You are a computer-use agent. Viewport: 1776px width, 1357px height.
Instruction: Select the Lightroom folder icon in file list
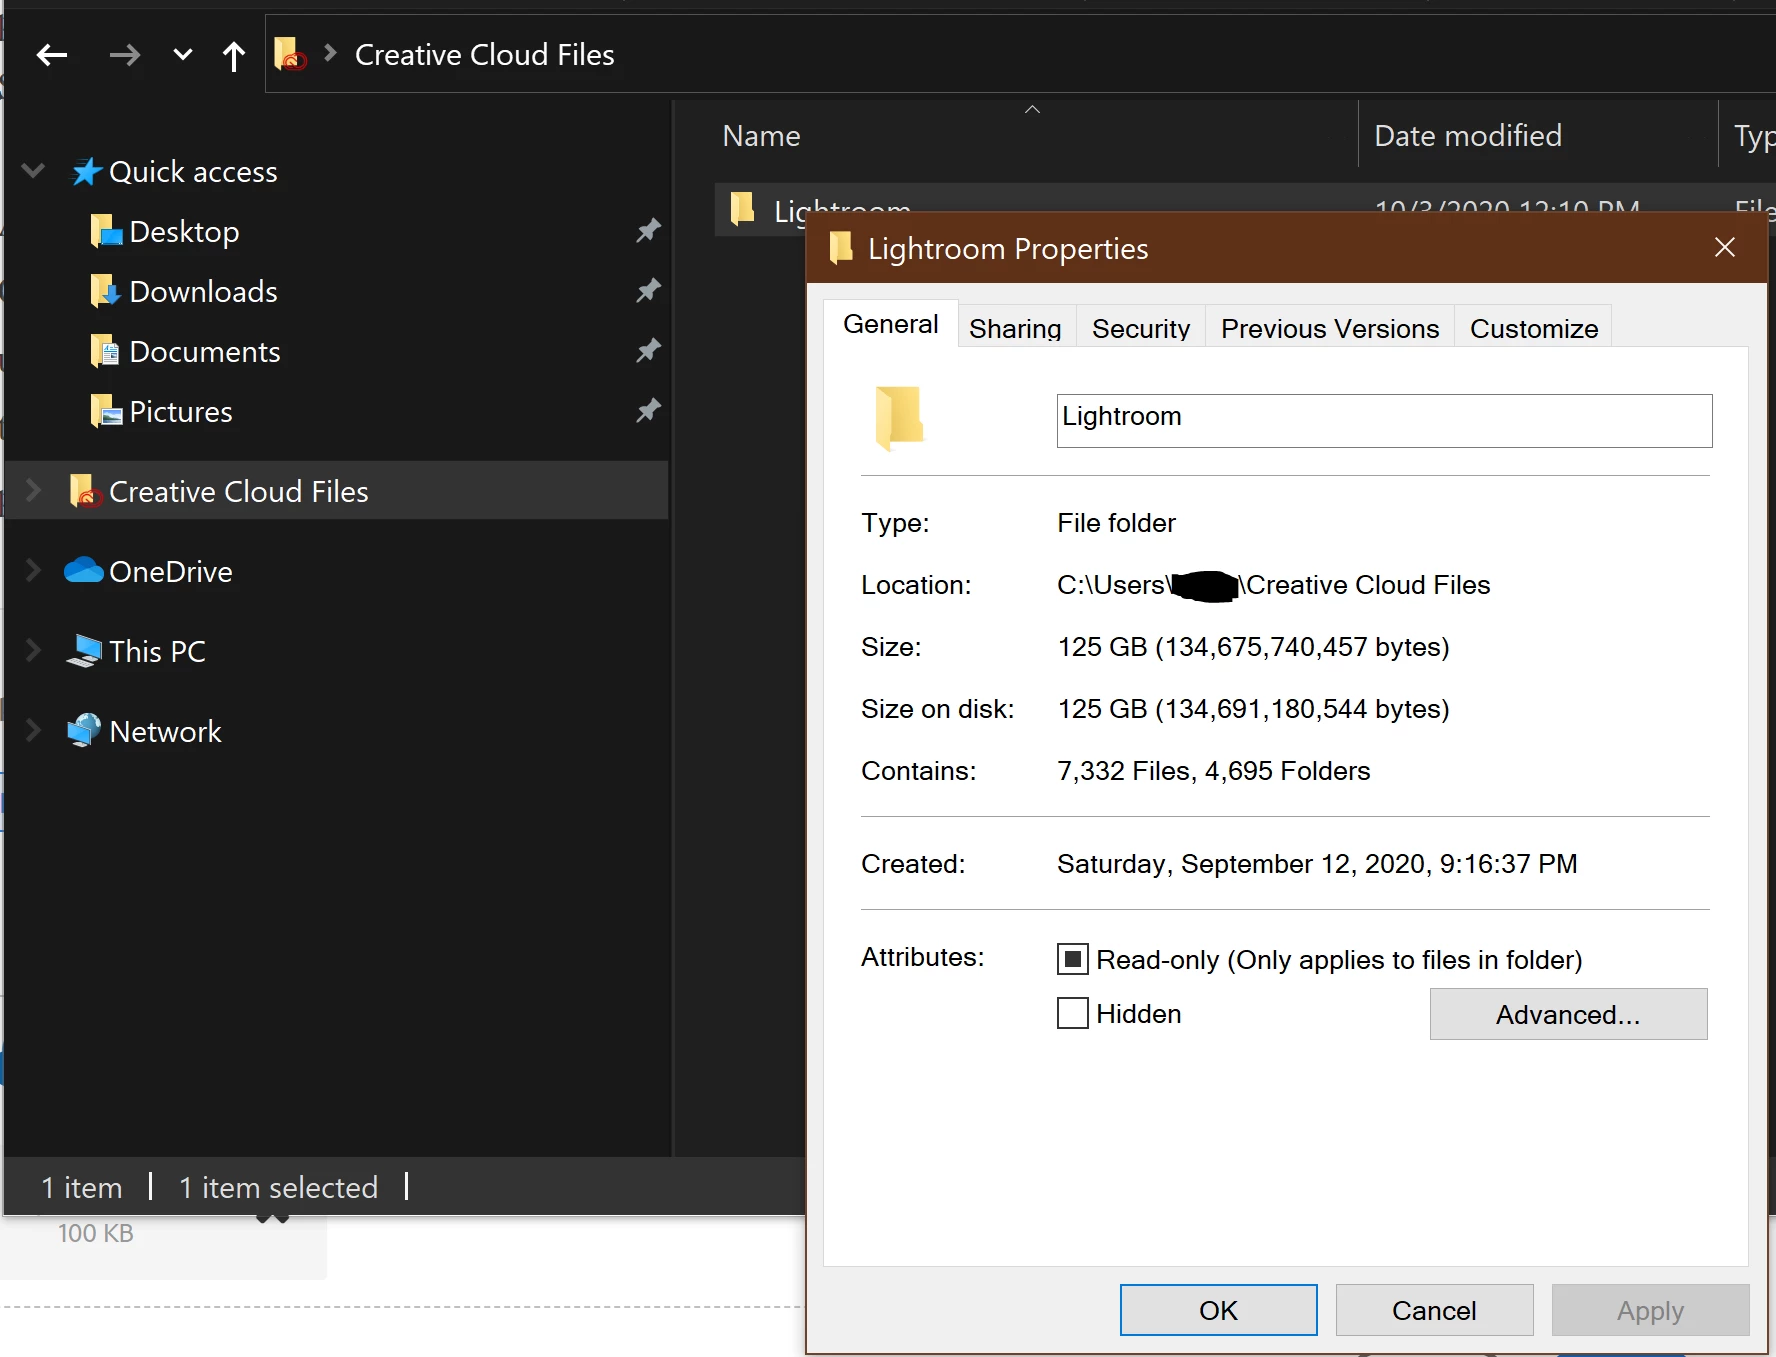tap(742, 208)
